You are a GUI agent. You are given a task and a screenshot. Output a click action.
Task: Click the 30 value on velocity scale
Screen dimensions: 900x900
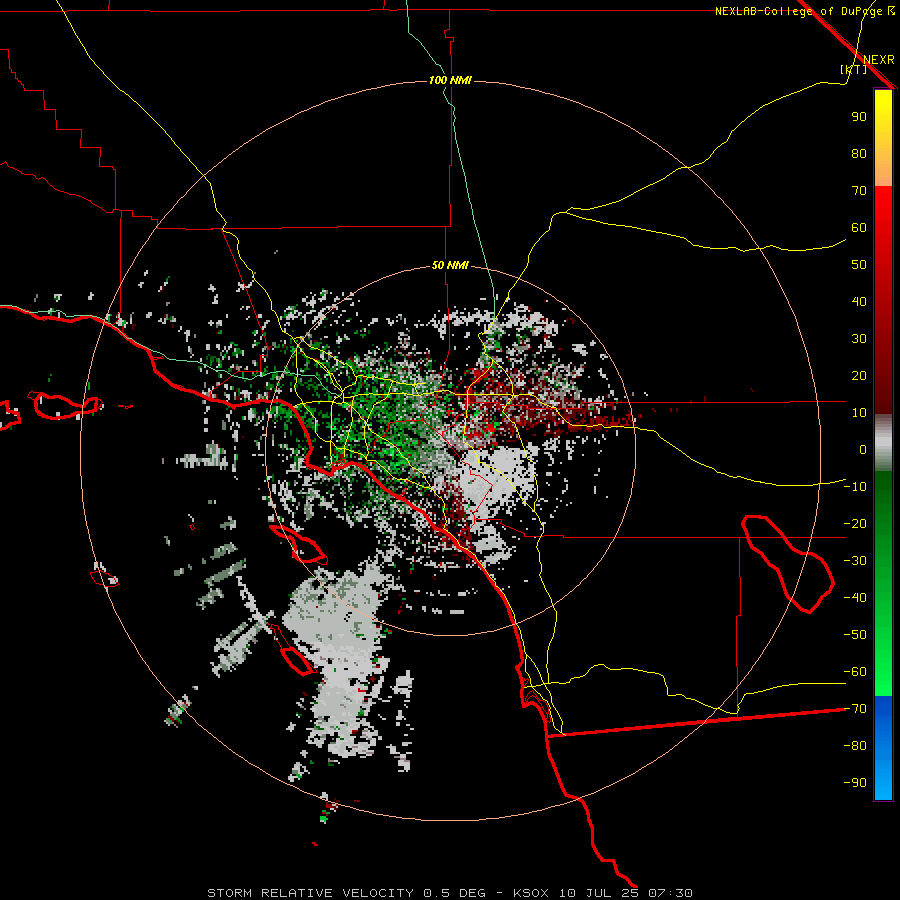coord(859,339)
